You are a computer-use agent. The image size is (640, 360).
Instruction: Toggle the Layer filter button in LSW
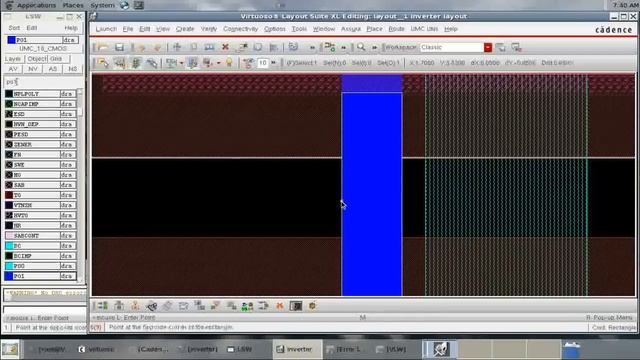tap(14, 59)
